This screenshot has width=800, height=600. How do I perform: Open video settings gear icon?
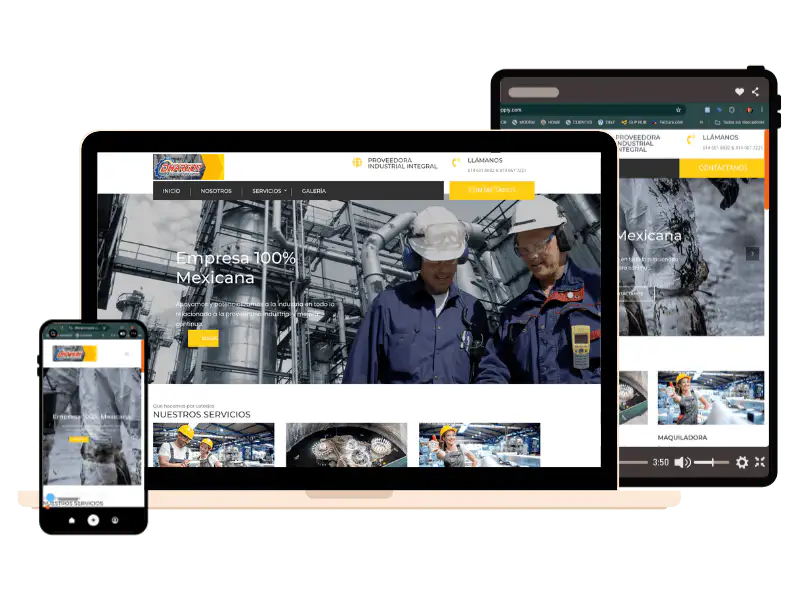tap(742, 462)
